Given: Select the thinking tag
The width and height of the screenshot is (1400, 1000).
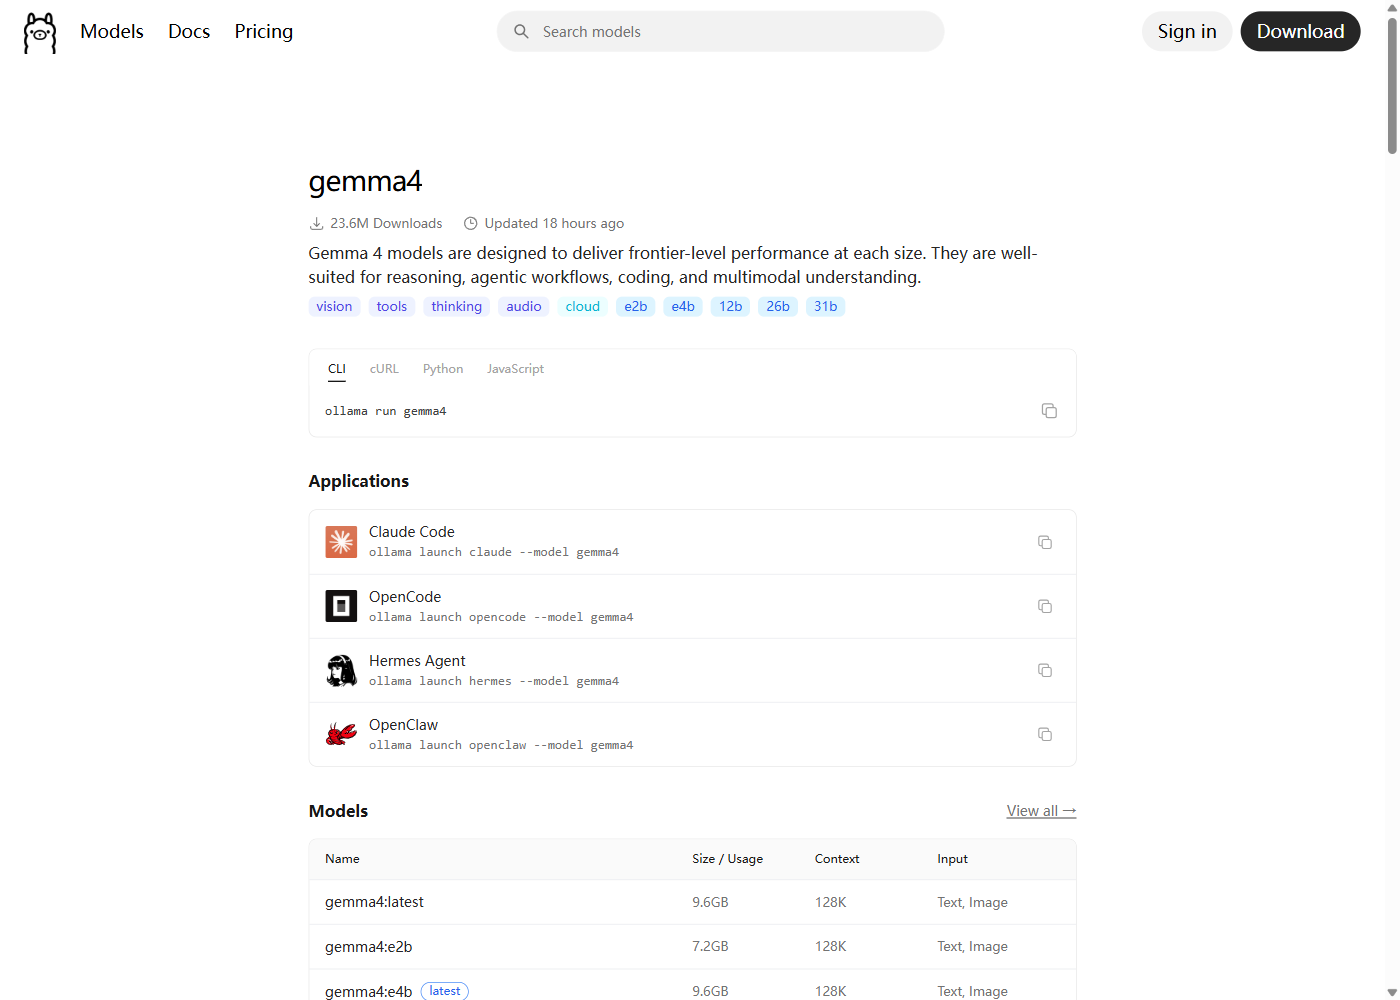Looking at the screenshot, I should [x=456, y=307].
